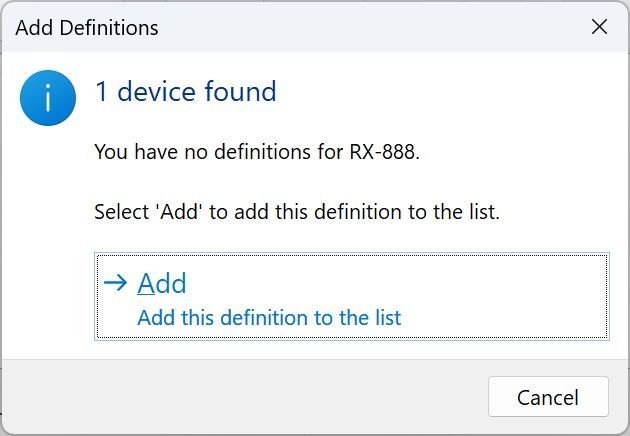This screenshot has height=436, width=630.
Task: Click the gray footer area beside Cancel
Action: click(250, 396)
